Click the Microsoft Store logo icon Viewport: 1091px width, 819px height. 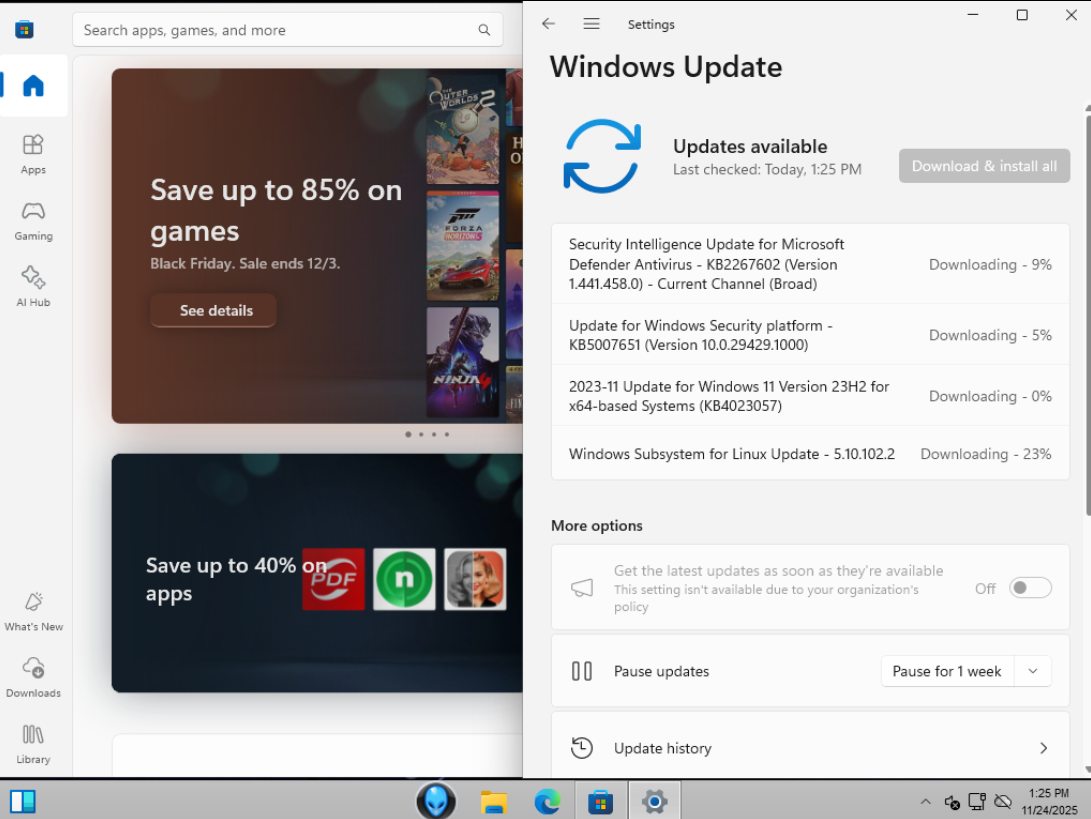click(x=24, y=29)
